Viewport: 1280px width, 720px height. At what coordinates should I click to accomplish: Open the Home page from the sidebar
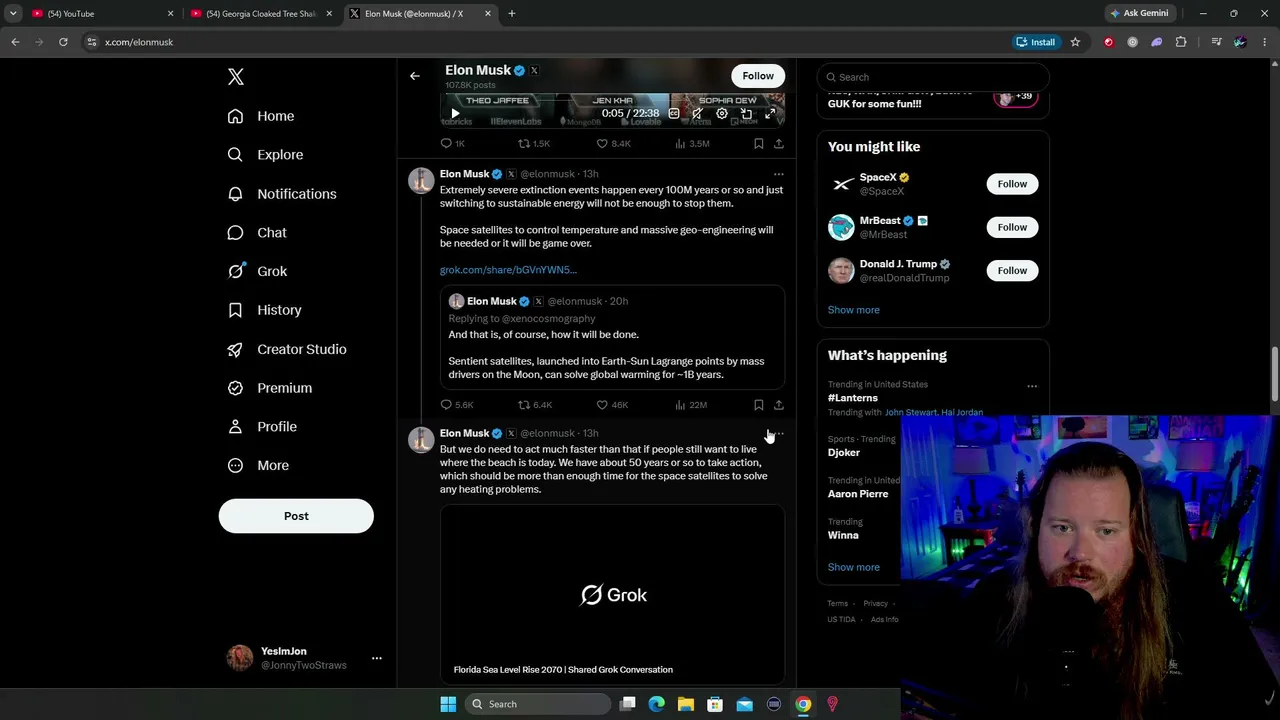(261, 116)
